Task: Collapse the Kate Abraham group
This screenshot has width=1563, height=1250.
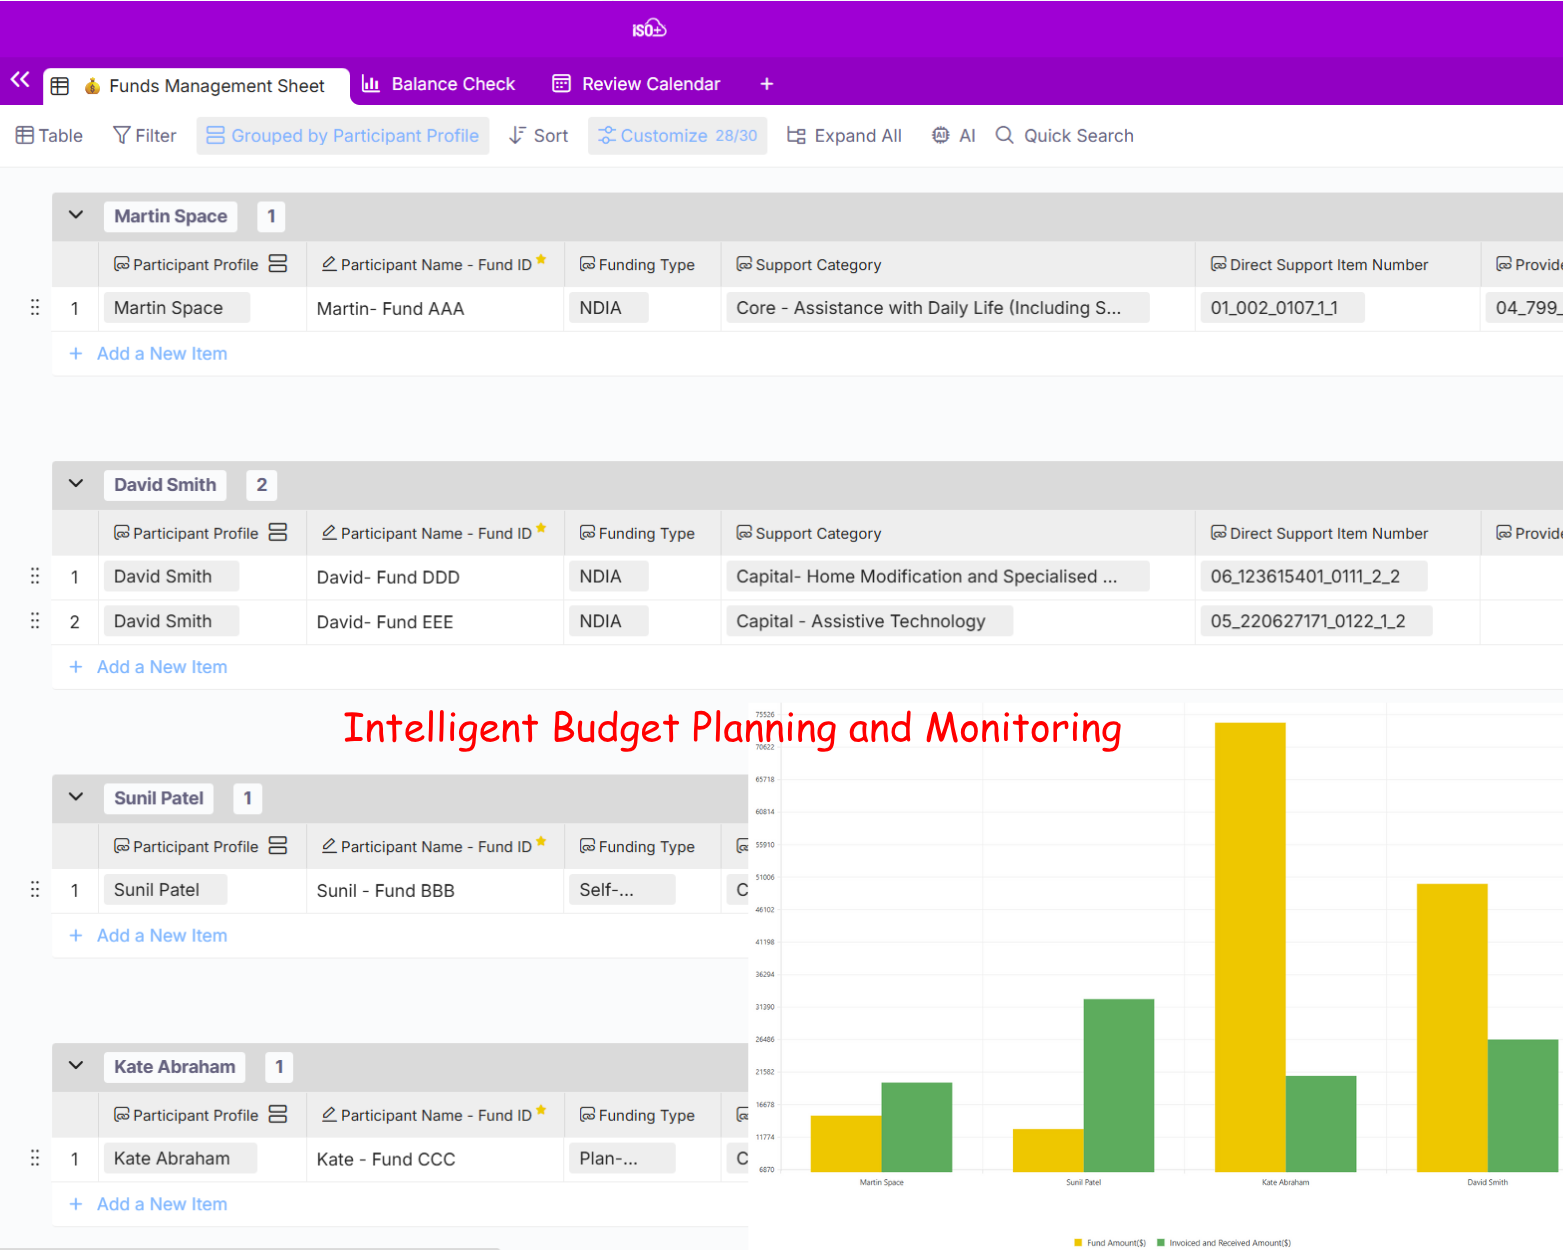Action: point(76,1066)
